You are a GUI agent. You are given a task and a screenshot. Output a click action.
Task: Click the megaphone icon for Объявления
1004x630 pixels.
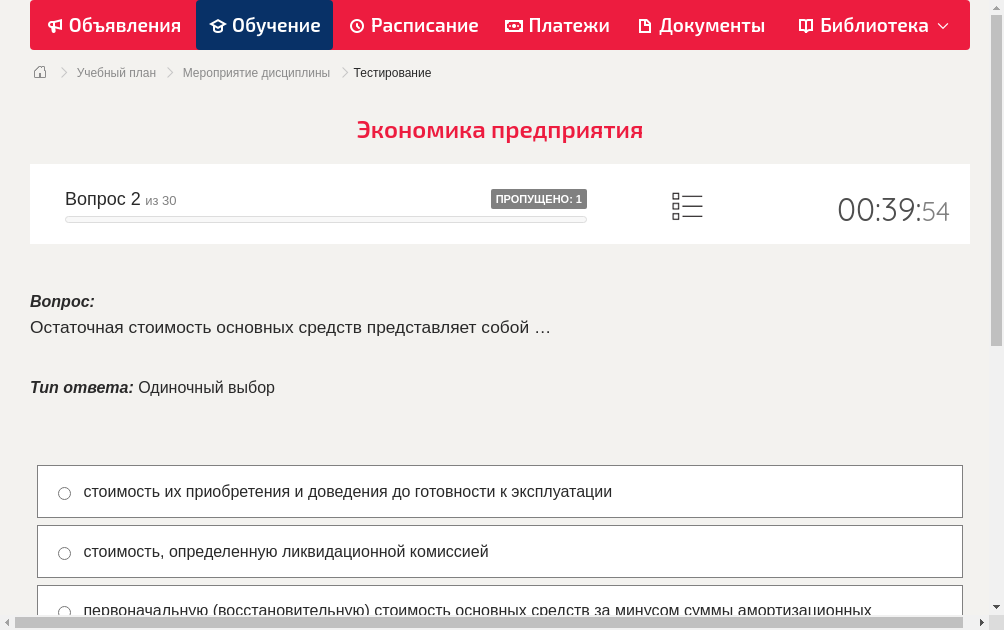(x=55, y=25)
